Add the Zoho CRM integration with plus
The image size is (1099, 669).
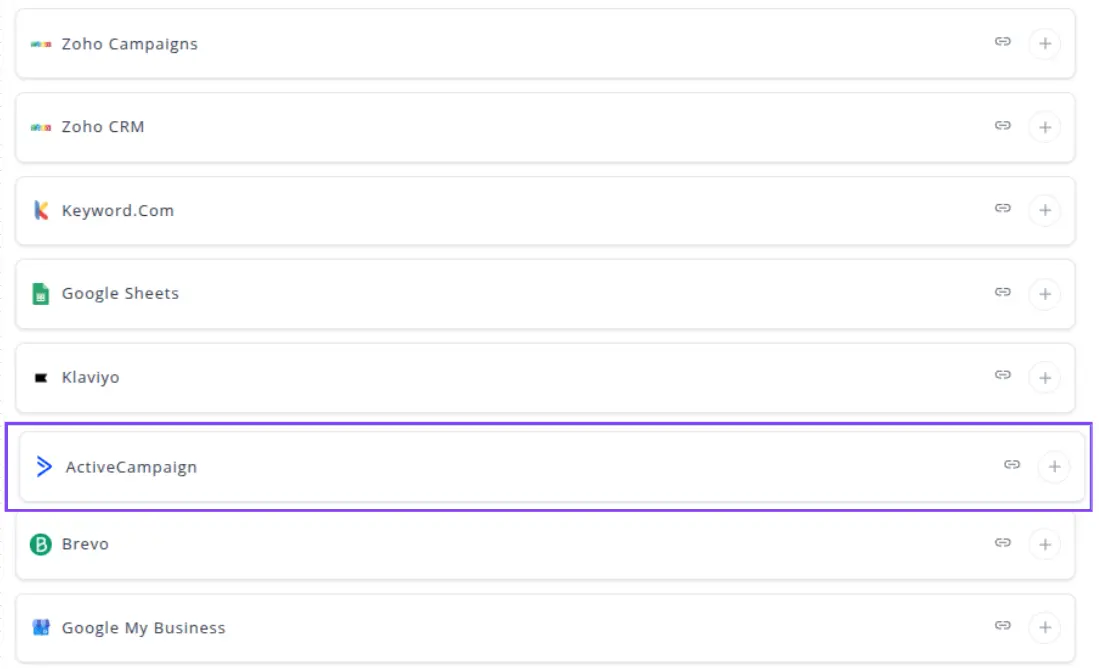point(1044,127)
